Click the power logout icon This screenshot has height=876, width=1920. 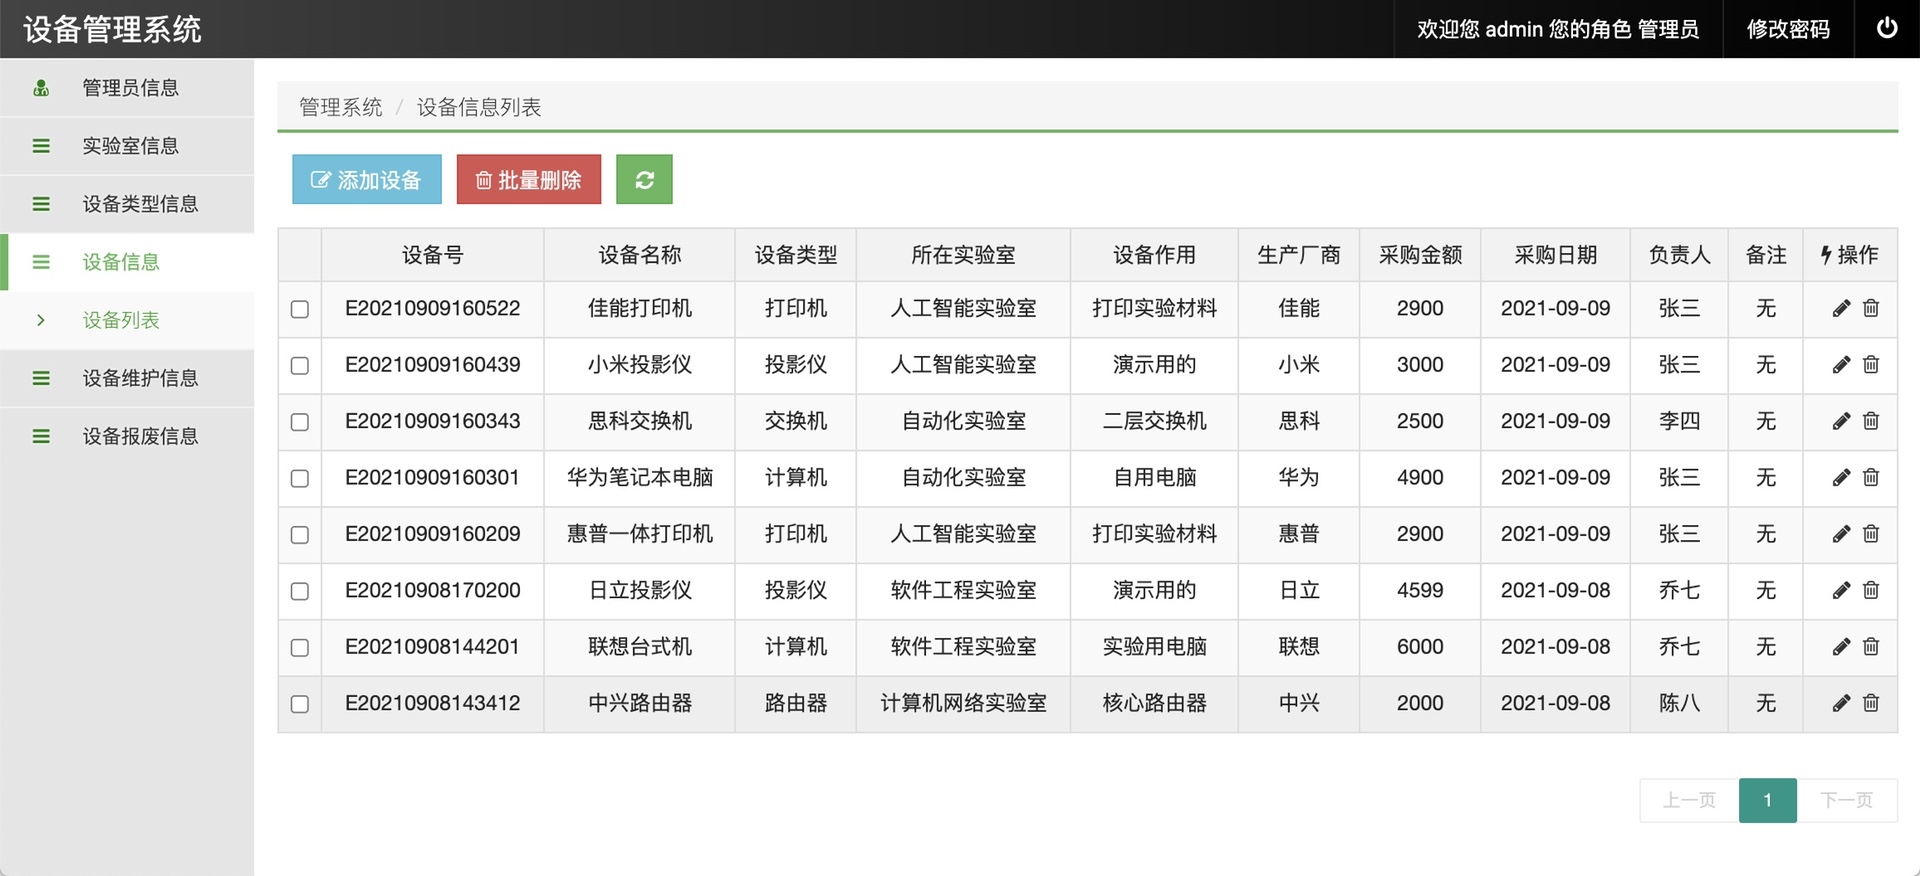1887,28
